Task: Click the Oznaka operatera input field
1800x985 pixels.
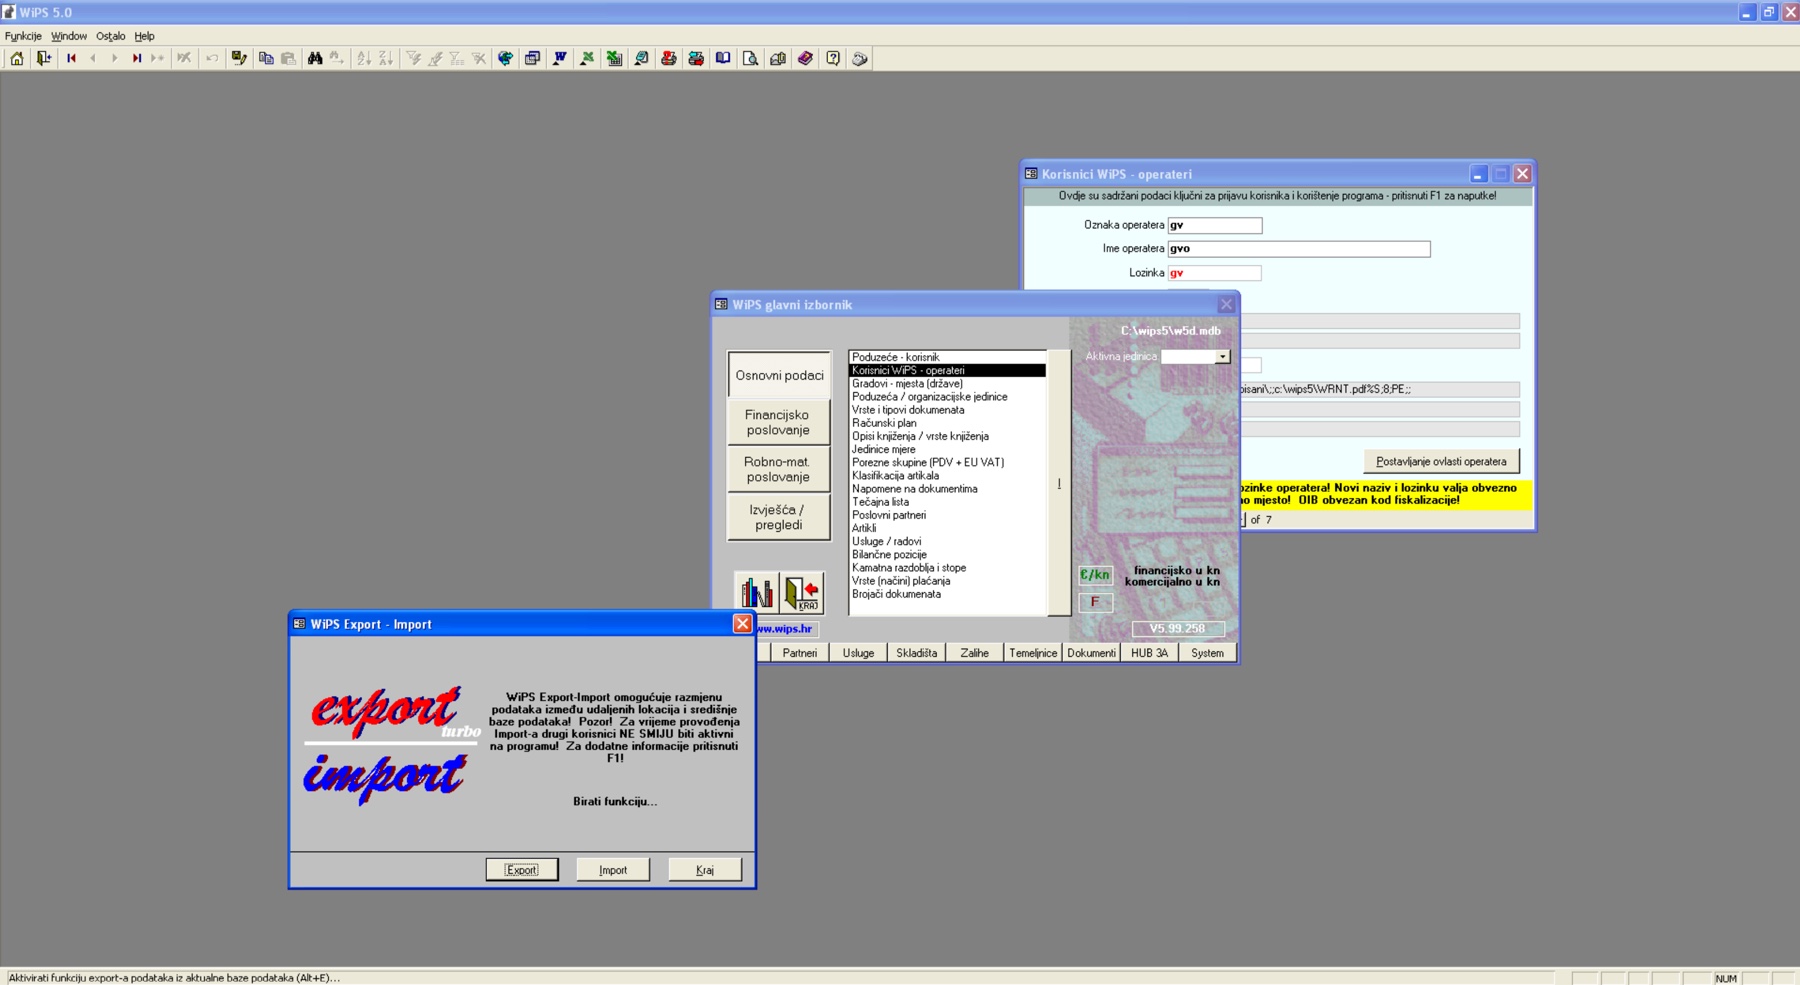Action: tap(1215, 225)
